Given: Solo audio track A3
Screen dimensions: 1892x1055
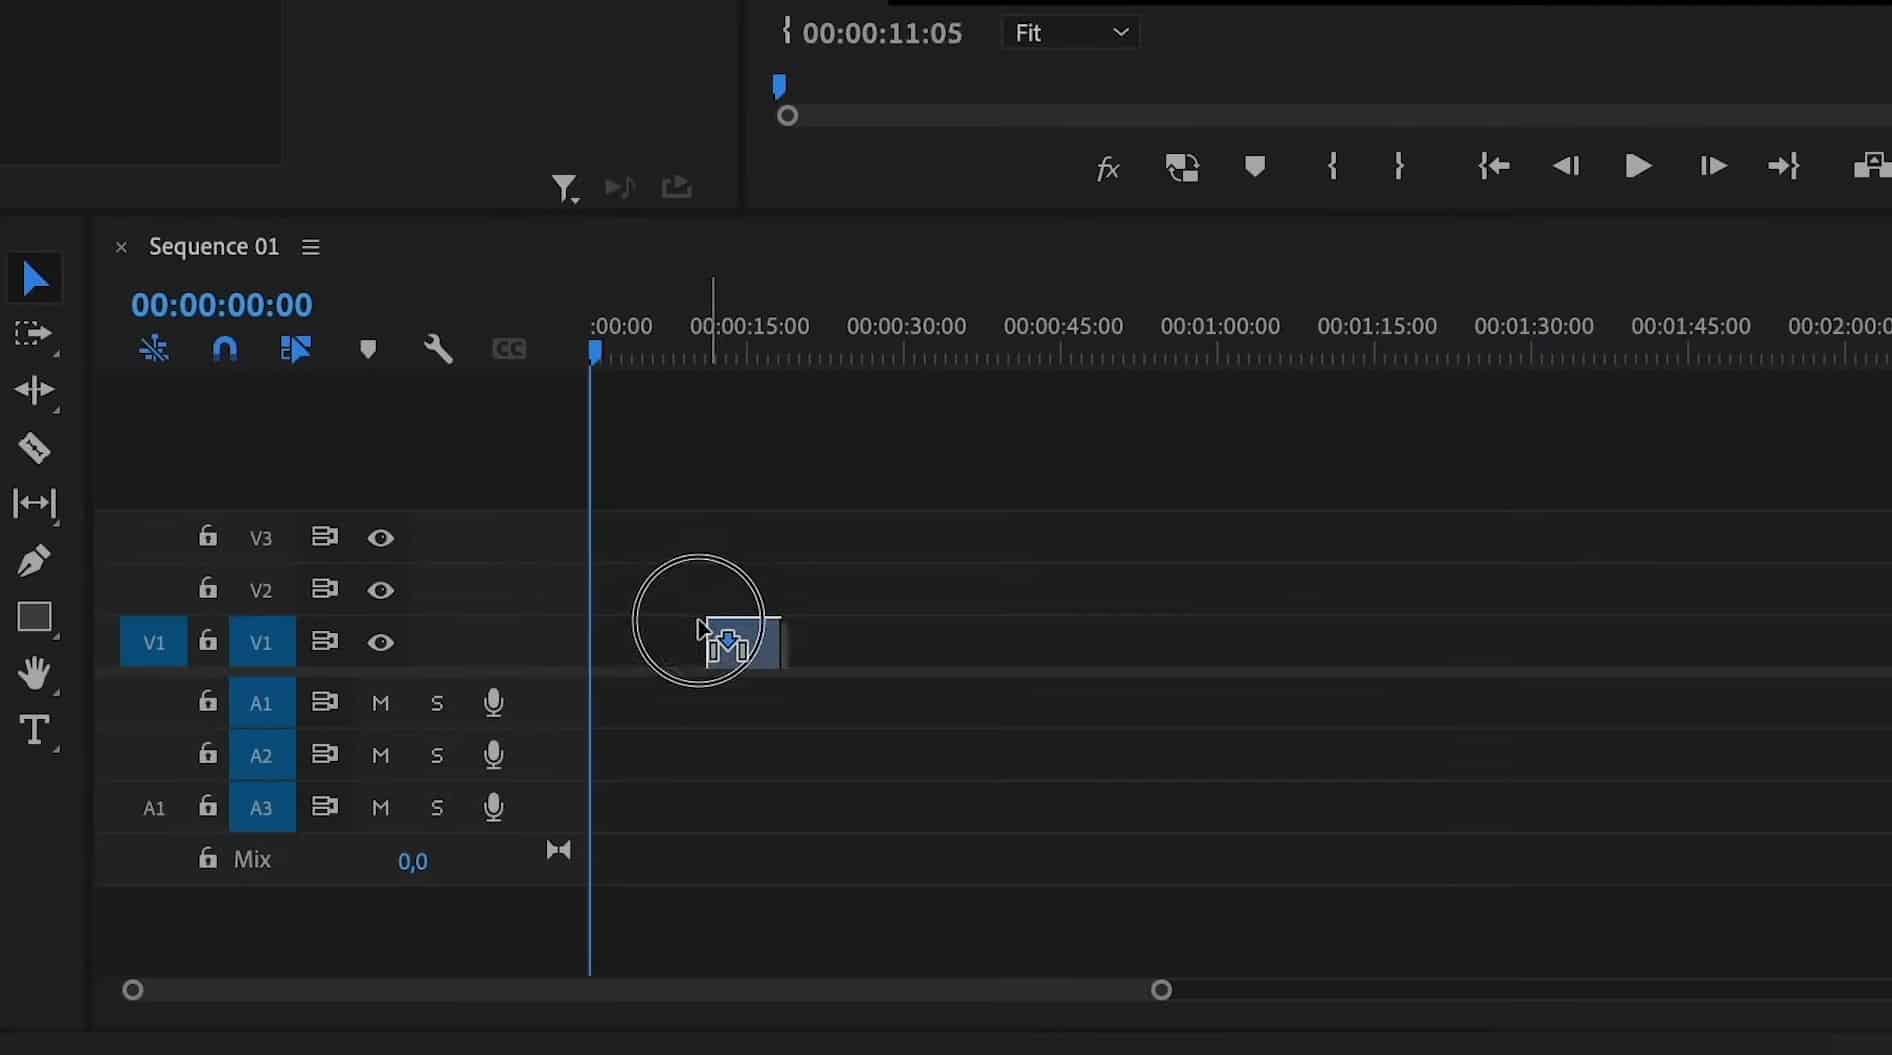Looking at the screenshot, I should click(x=437, y=807).
